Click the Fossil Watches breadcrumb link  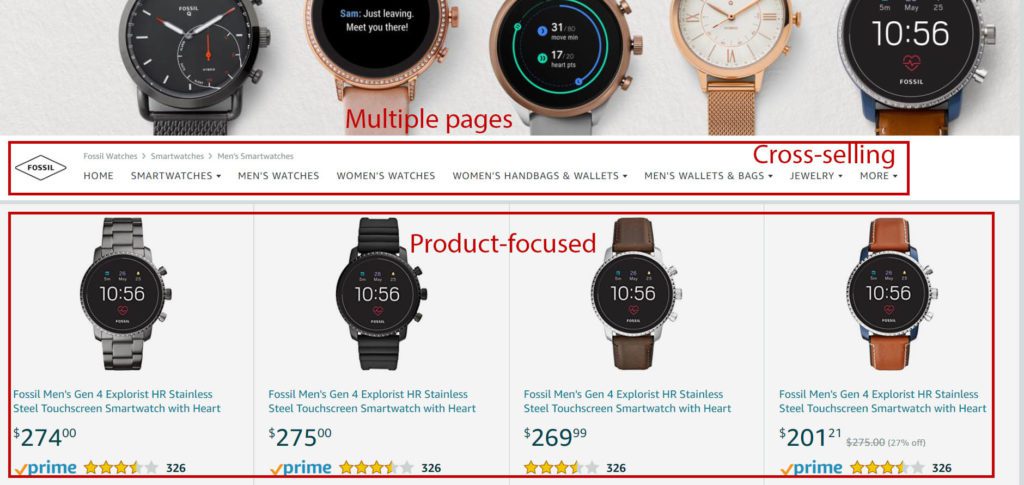[x=110, y=156]
